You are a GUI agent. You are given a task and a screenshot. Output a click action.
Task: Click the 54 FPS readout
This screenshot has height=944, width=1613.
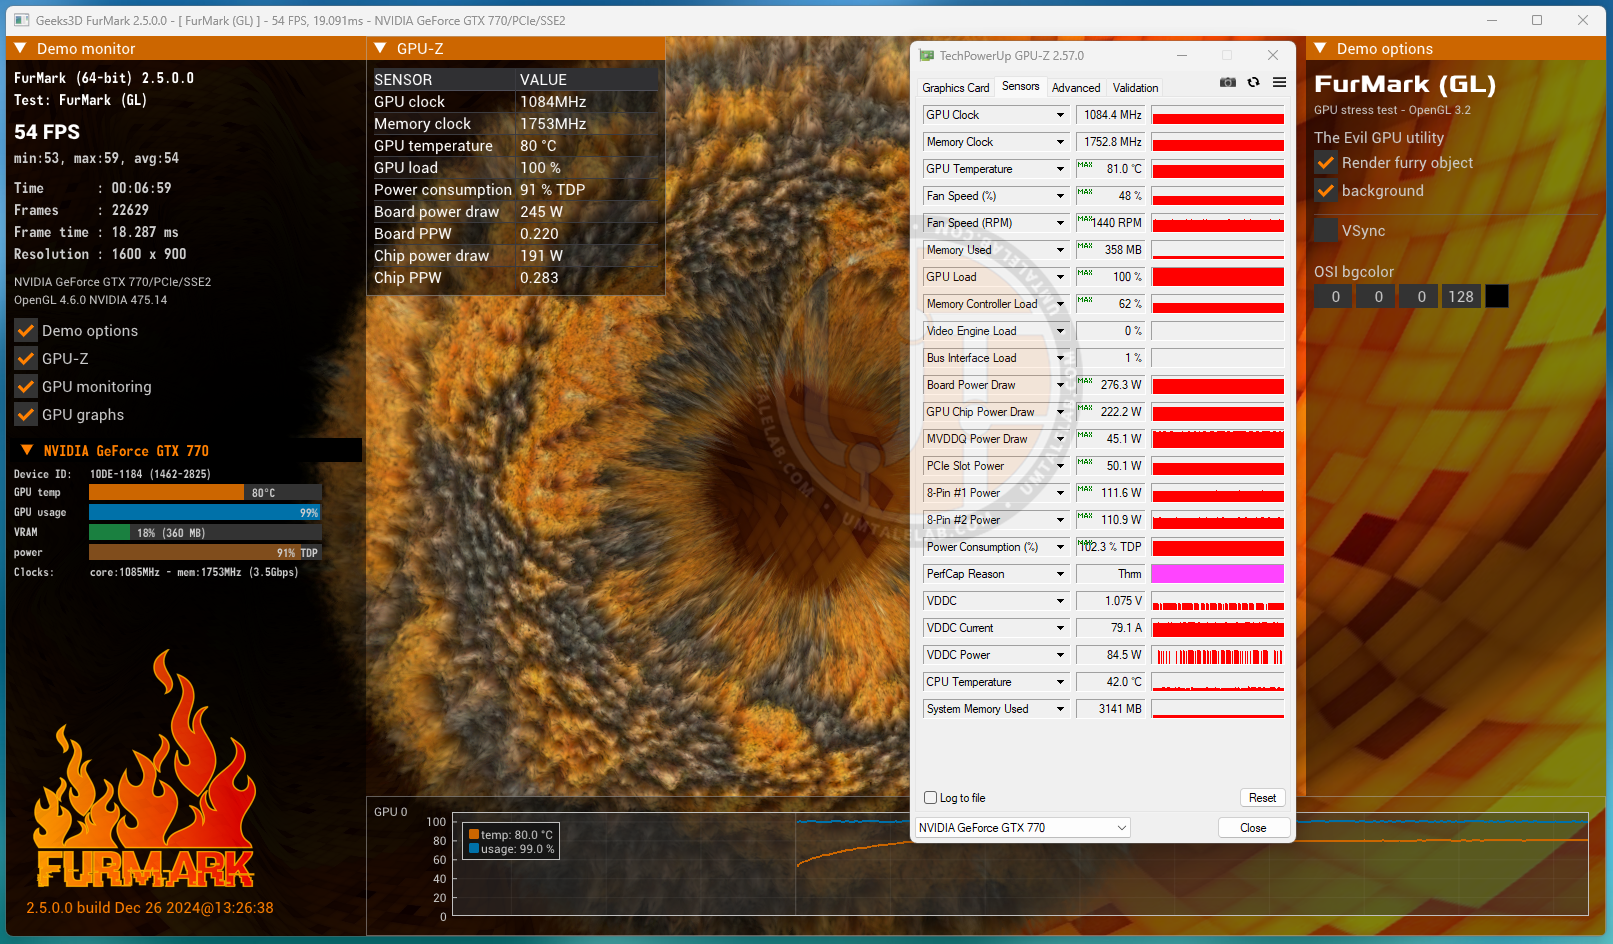(x=47, y=132)
